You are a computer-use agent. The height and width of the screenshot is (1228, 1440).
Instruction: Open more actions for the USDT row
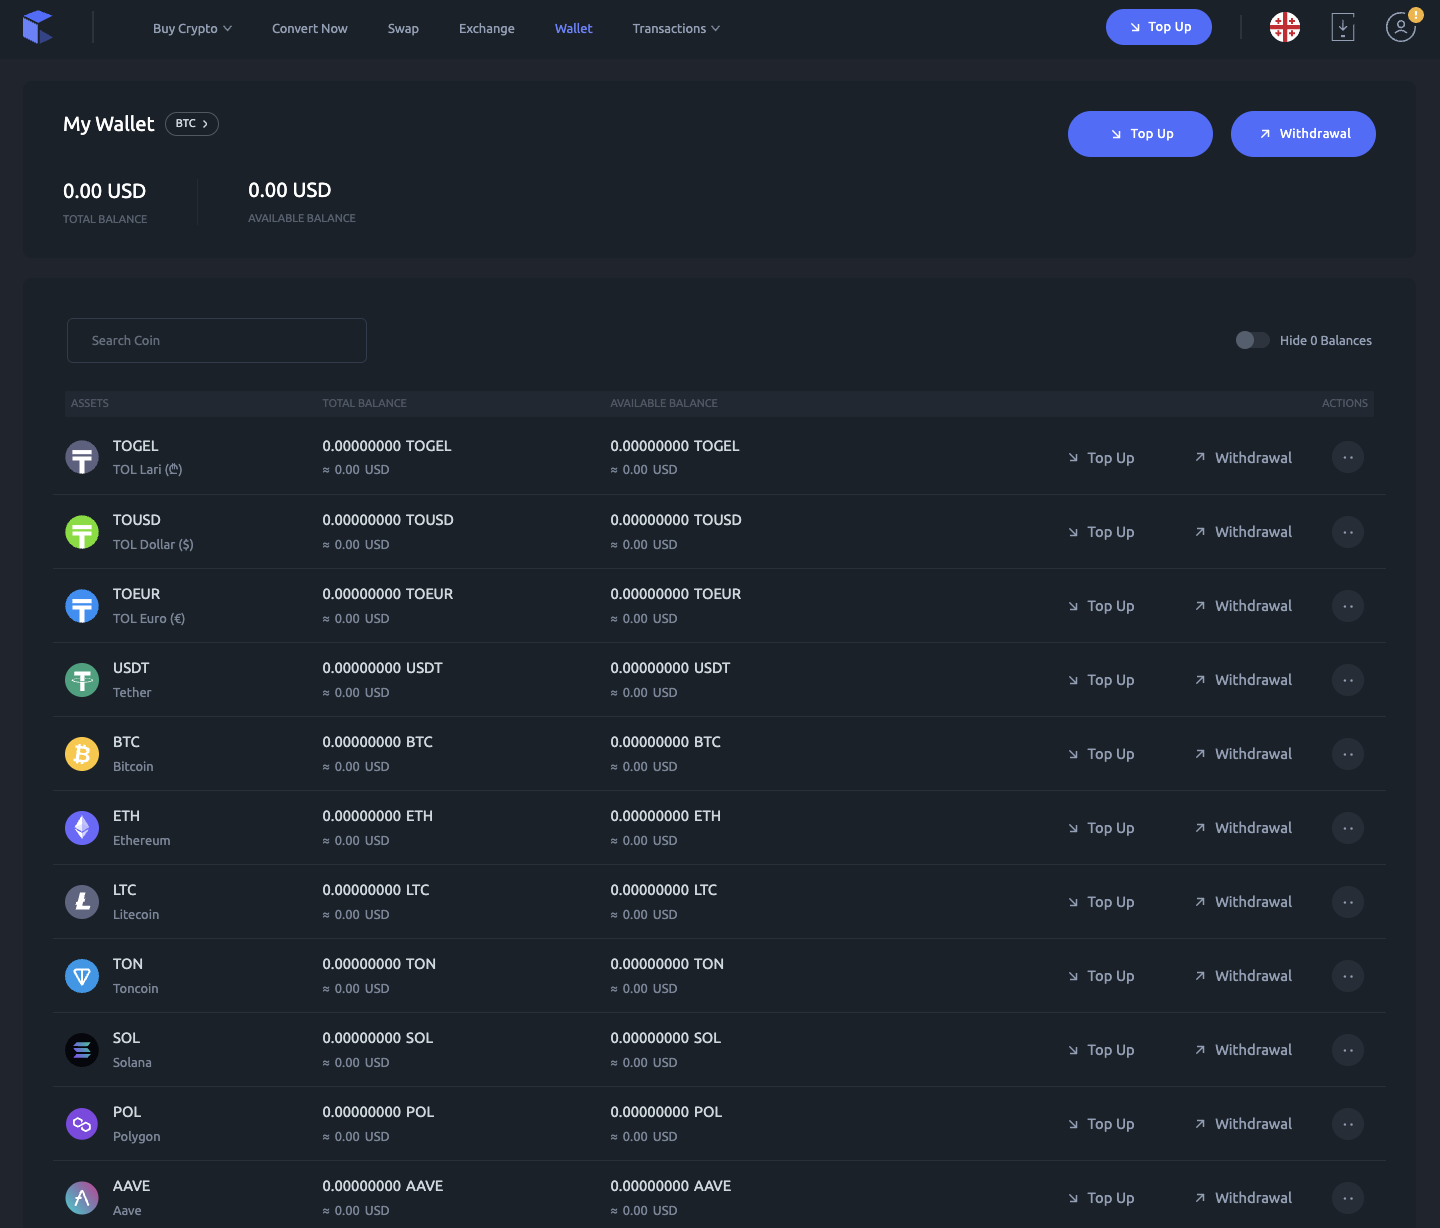tap(1347, 680)
